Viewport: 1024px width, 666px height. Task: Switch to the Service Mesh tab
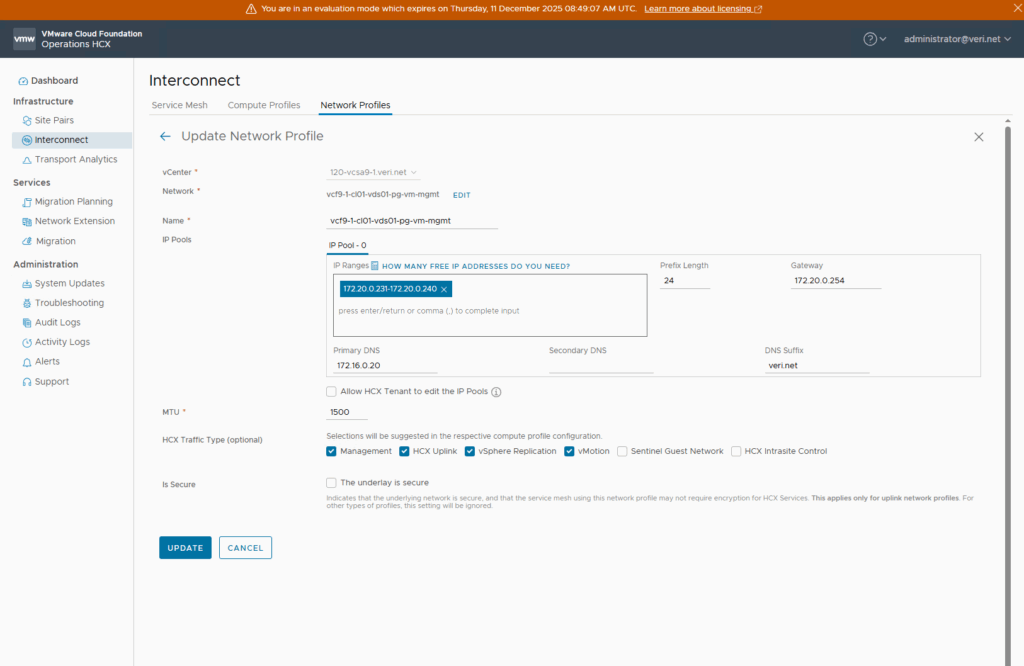pos(179,105)
